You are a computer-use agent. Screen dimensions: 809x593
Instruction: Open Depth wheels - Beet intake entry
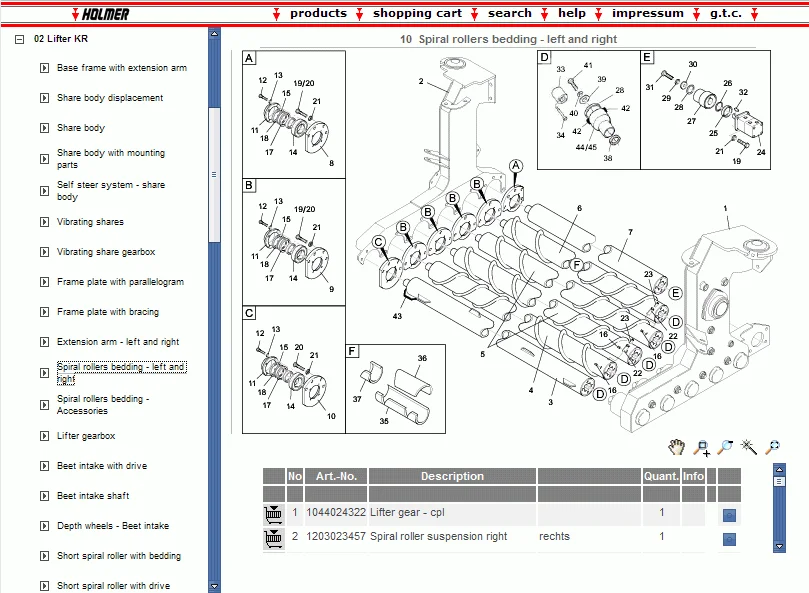pyautogui.click(x=113, y=526)
